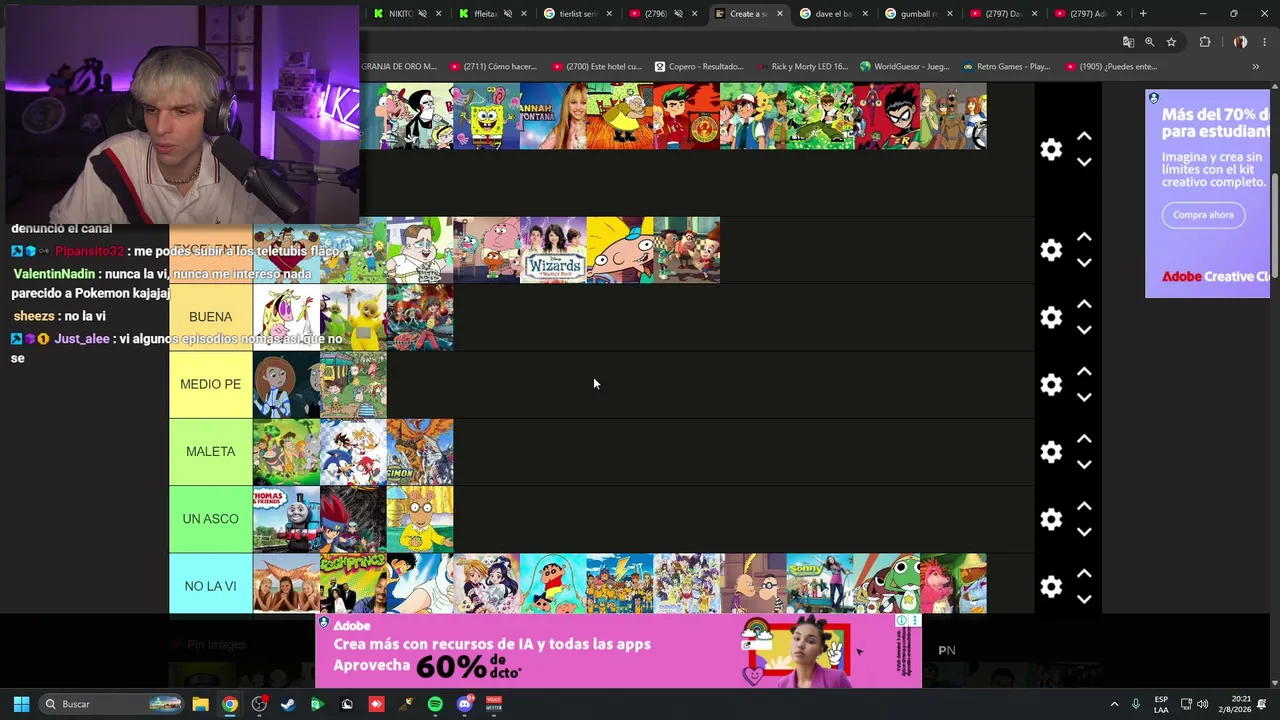The width and height of the screenshot is (1280, 720).
Task: Open the (2700) Este hotel bookmark
Action: click(x=596, y=67)
